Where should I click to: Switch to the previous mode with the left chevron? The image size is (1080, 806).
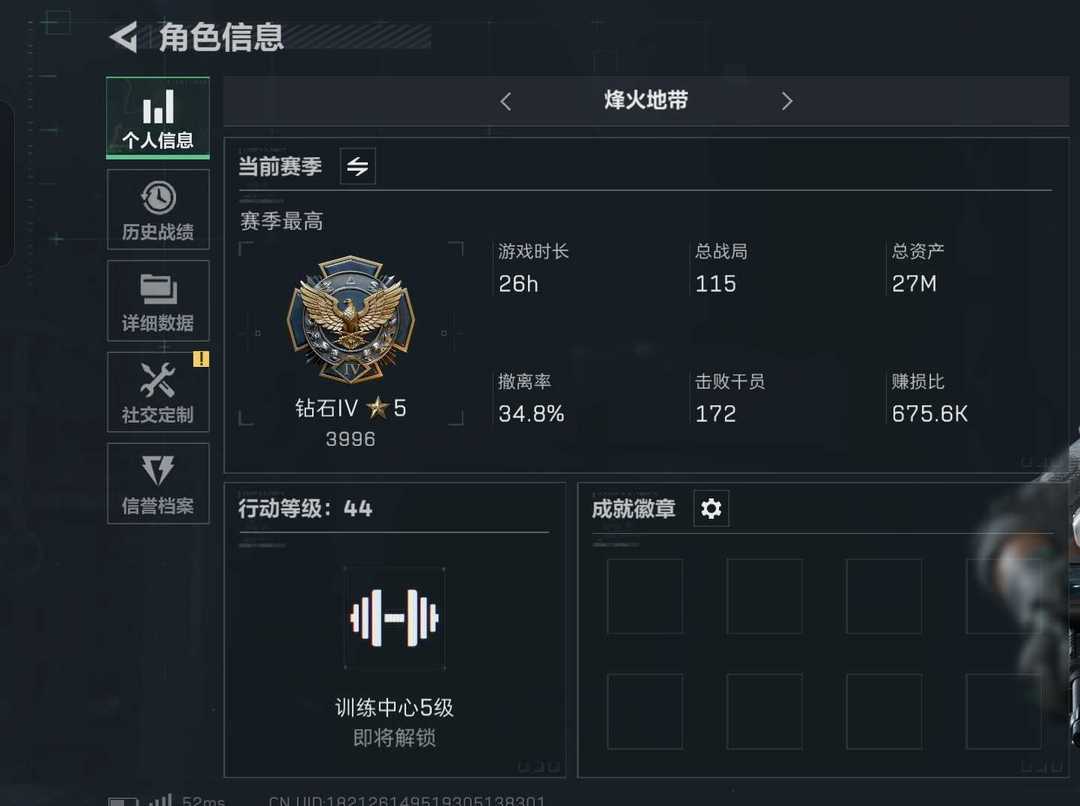point(506,101)
